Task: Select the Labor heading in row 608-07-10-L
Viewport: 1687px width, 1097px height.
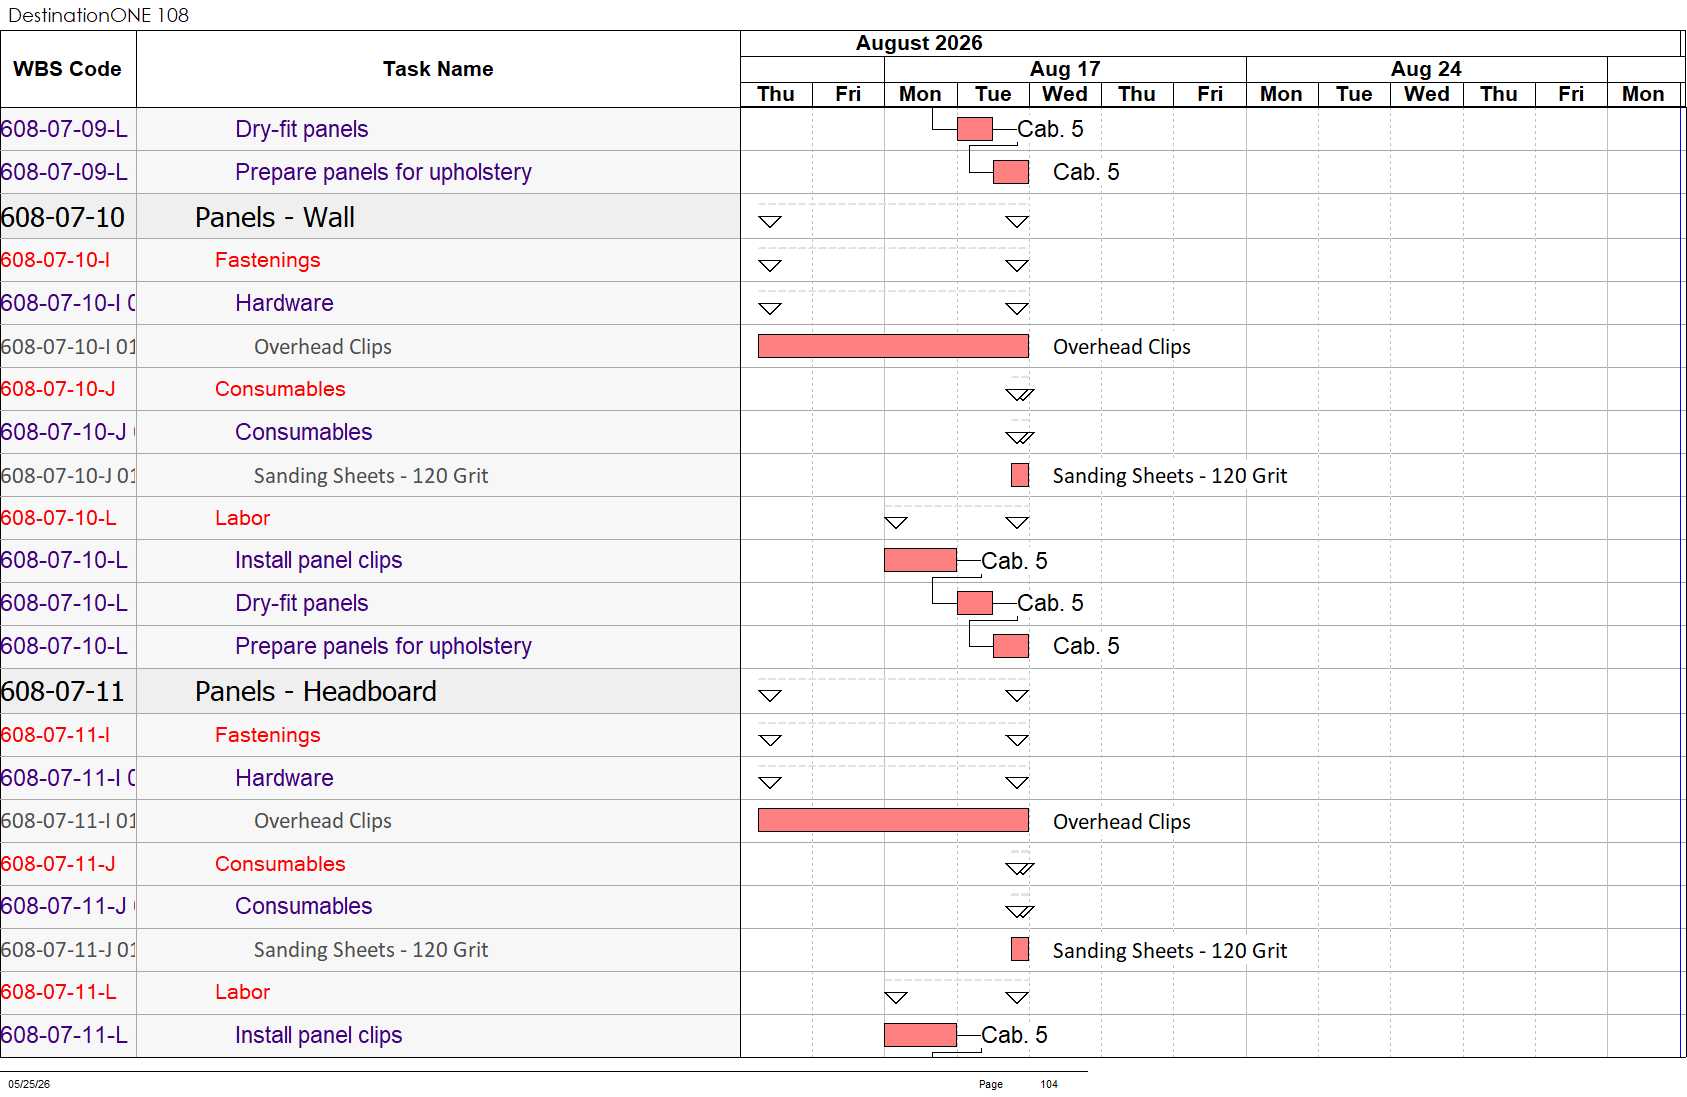Action: tap(243, 518)
